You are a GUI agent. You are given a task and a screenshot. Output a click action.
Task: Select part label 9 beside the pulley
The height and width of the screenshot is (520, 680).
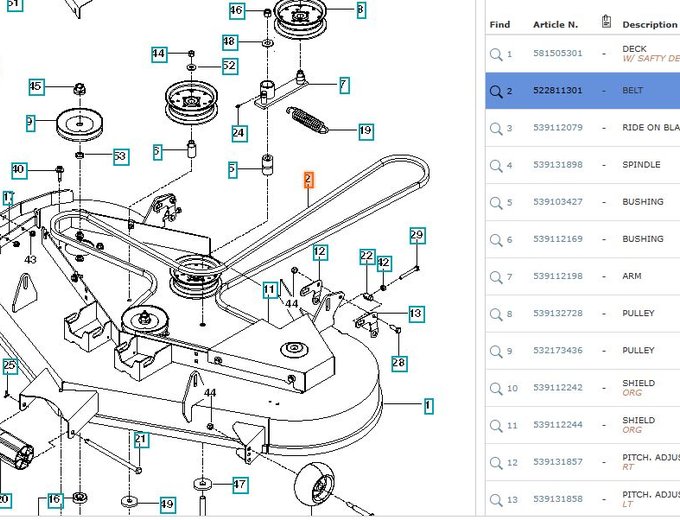[30, 123]
